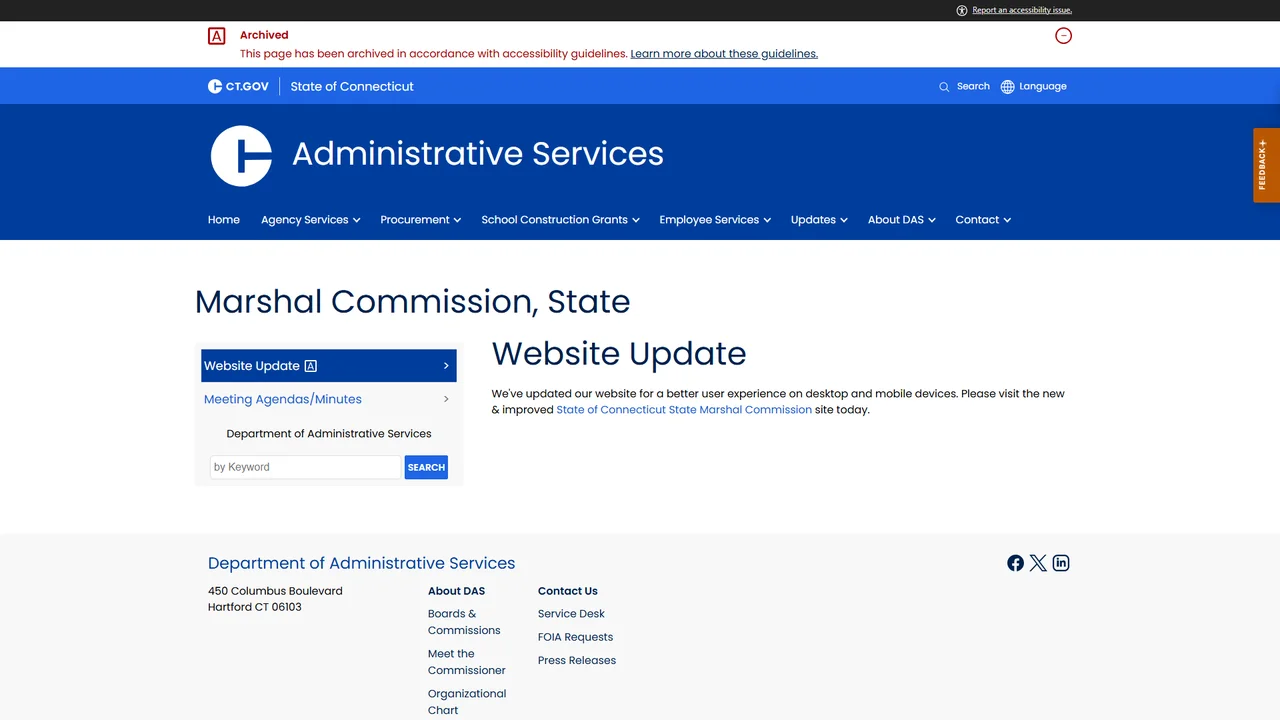This screenshot has width=1280, height=720.
Task: Click the 'State of Connecticut' header text
Action: 352,87
